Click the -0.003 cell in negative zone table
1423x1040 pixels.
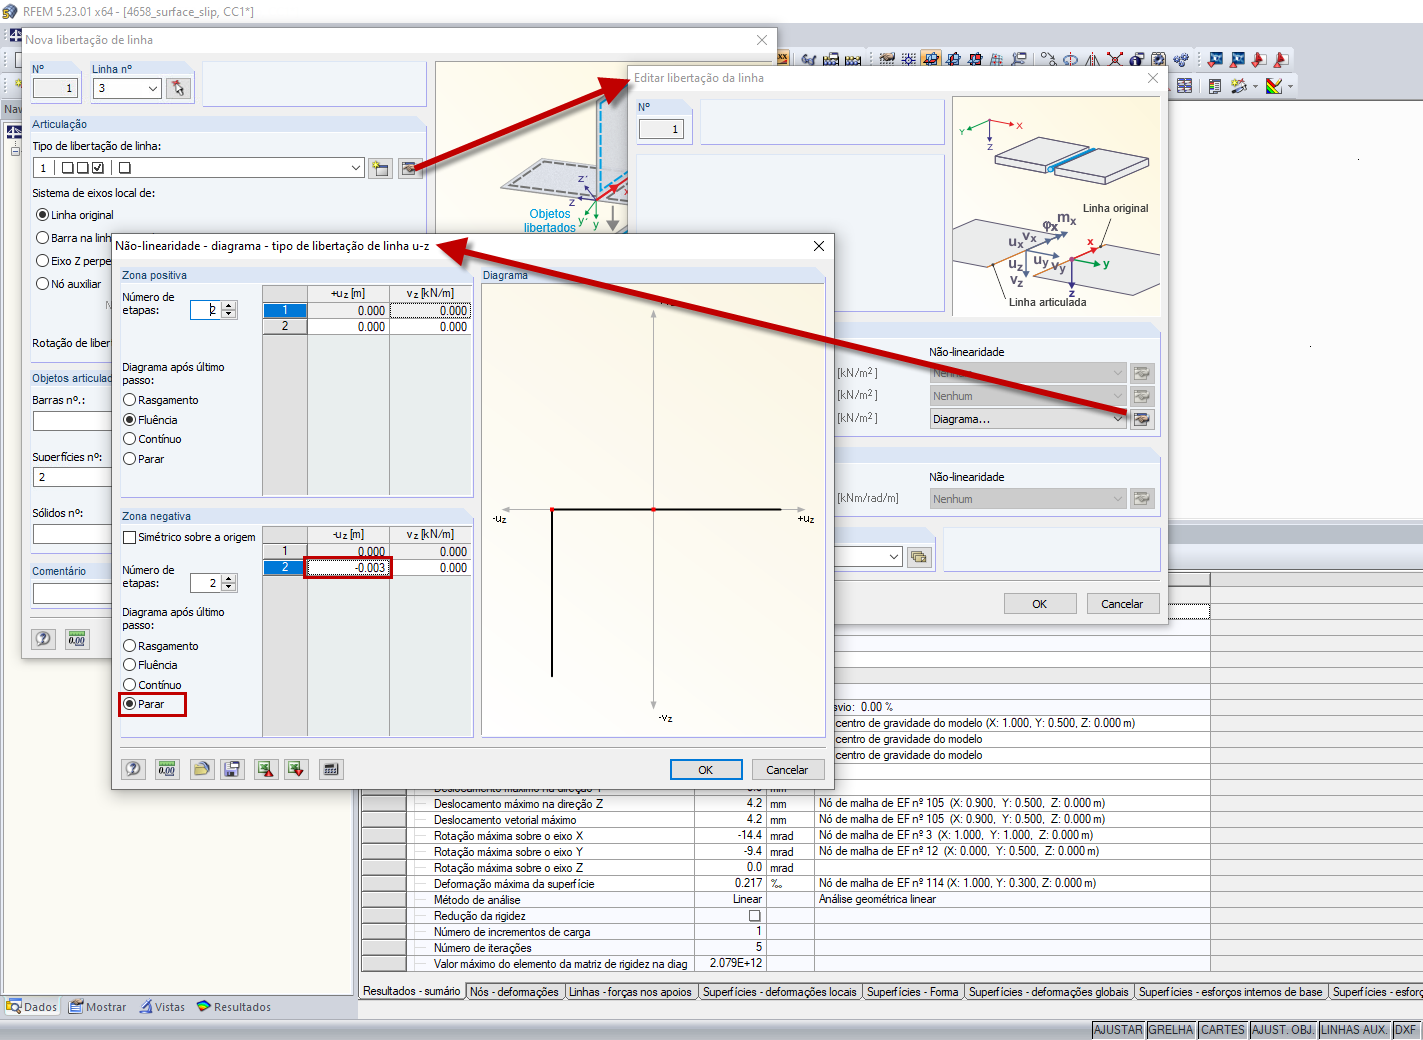(x=348, y=568)
